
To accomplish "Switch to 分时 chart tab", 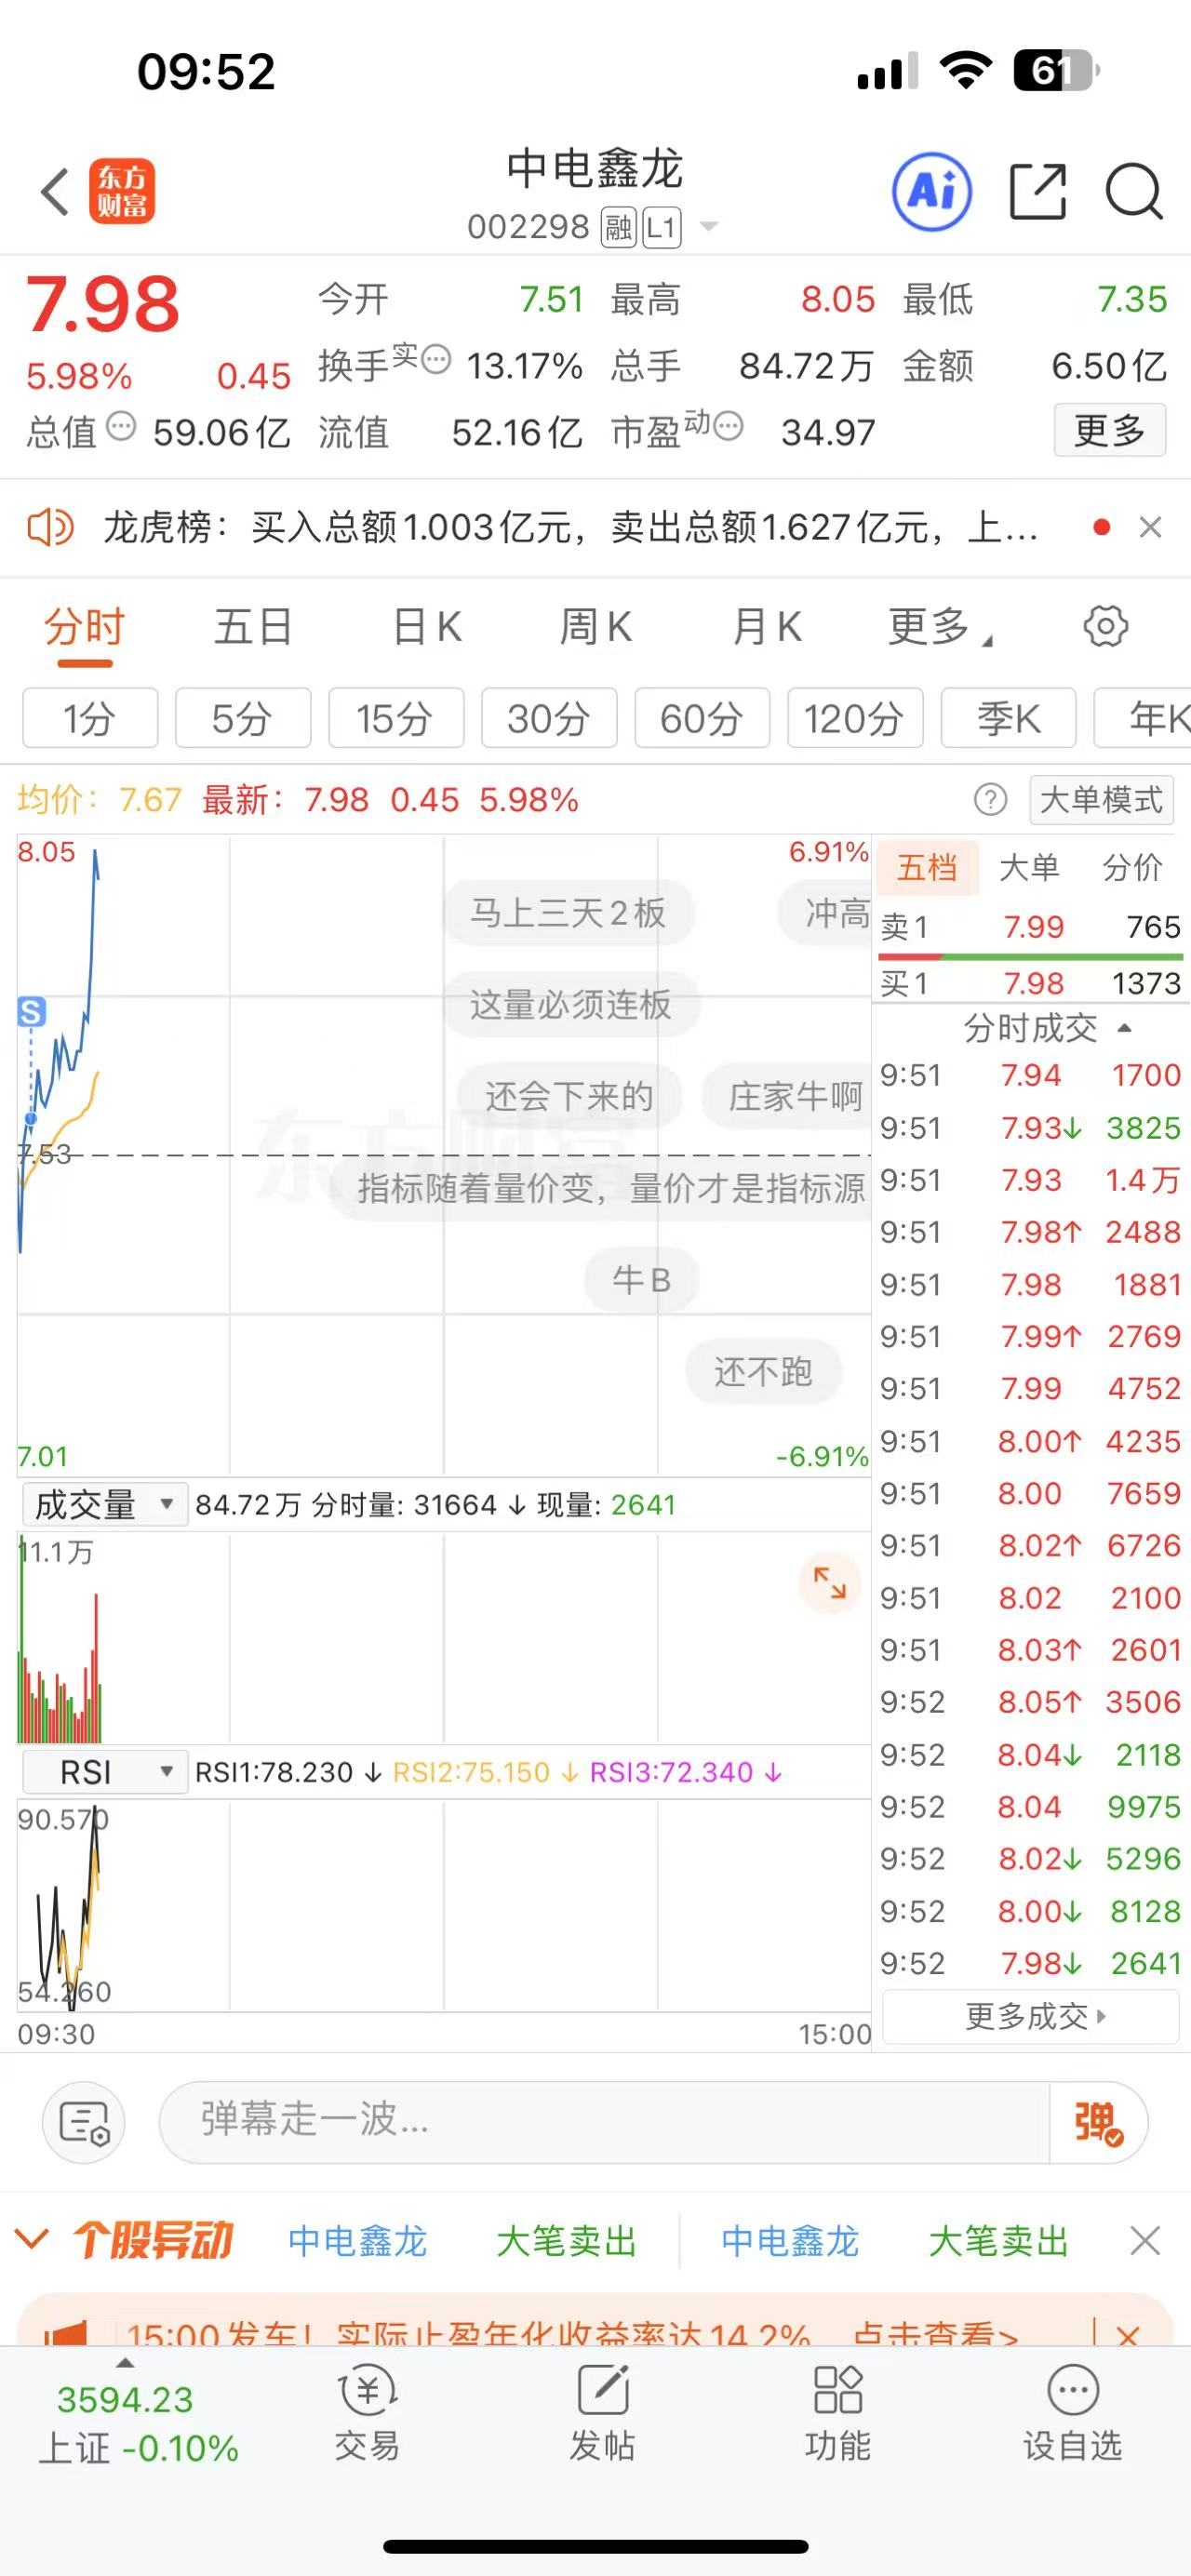I will [84, 628].
